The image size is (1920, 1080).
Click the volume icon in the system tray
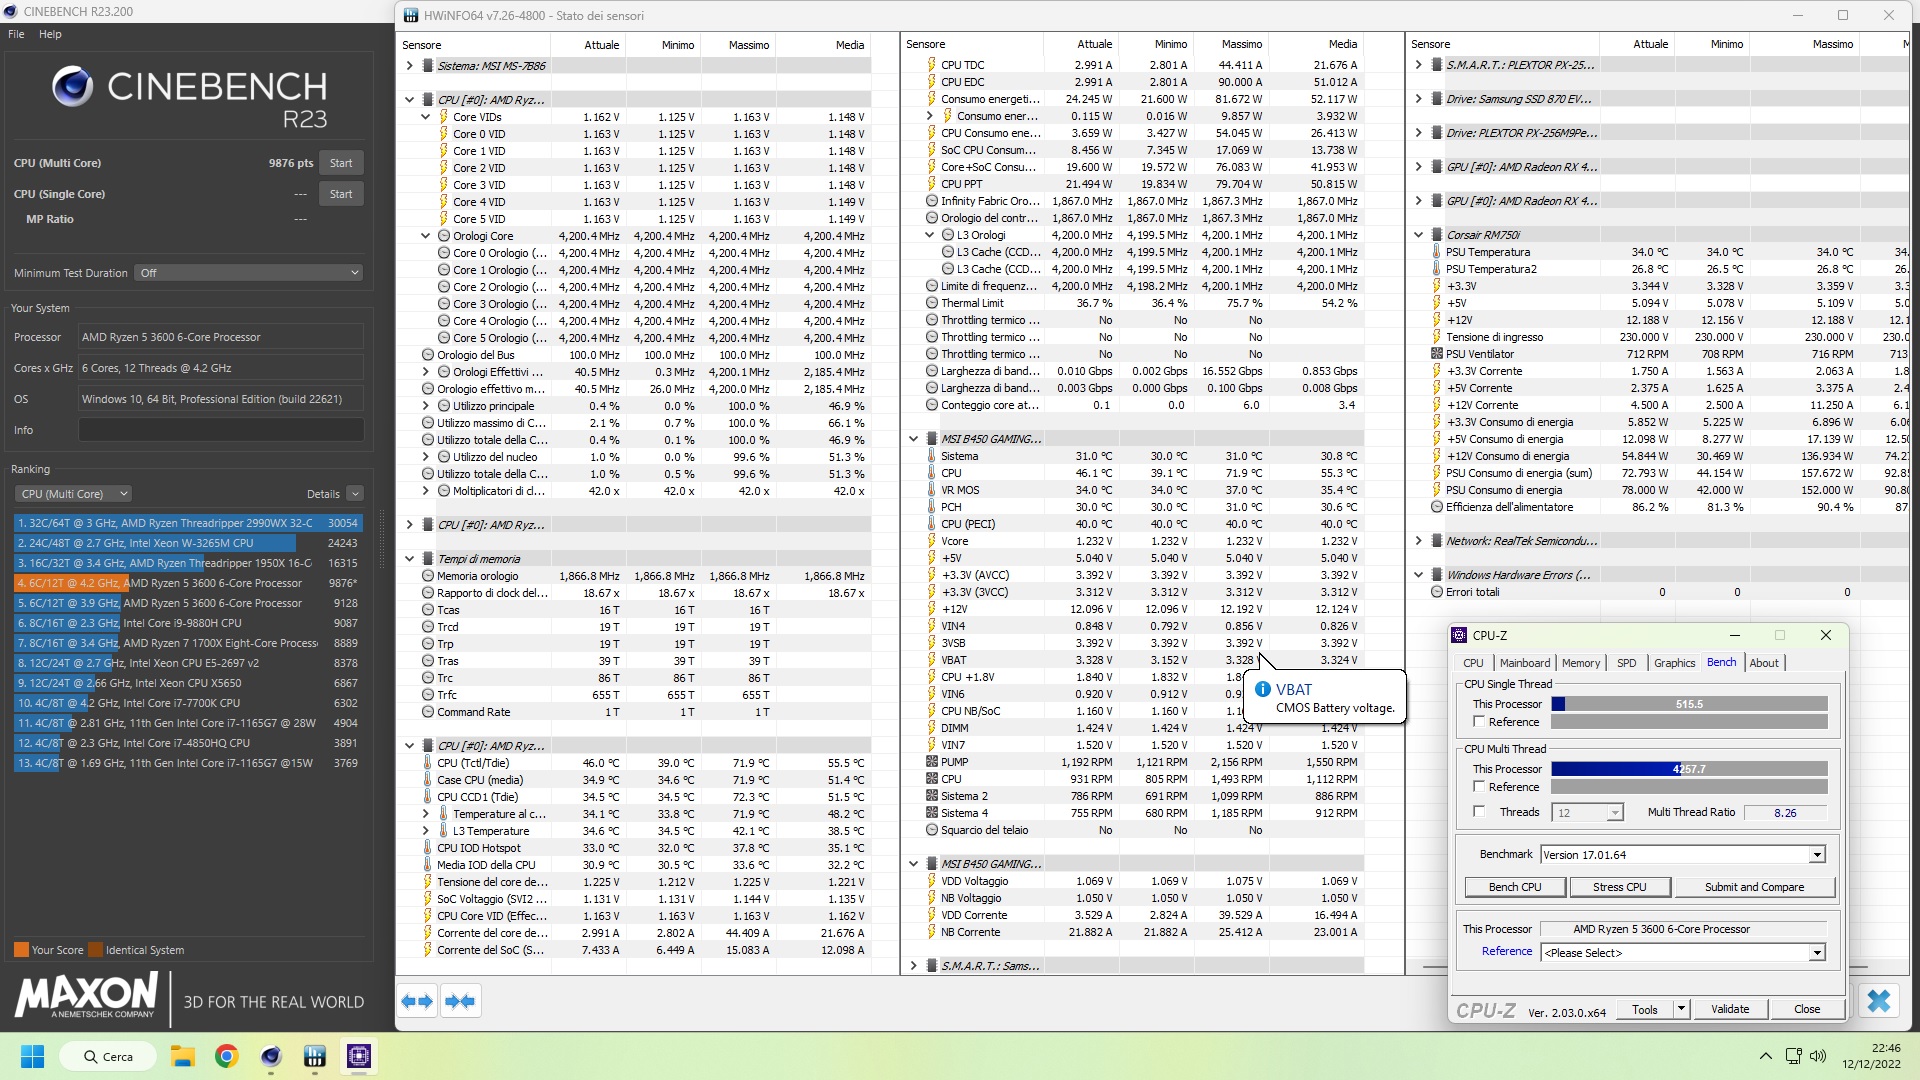point(1818,1056)
